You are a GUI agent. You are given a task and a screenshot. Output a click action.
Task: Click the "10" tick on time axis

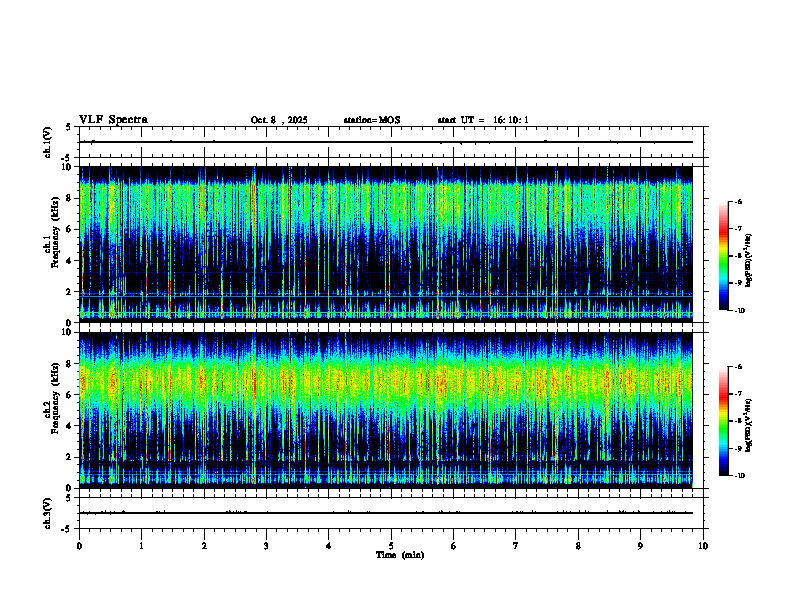click(703, 546)
